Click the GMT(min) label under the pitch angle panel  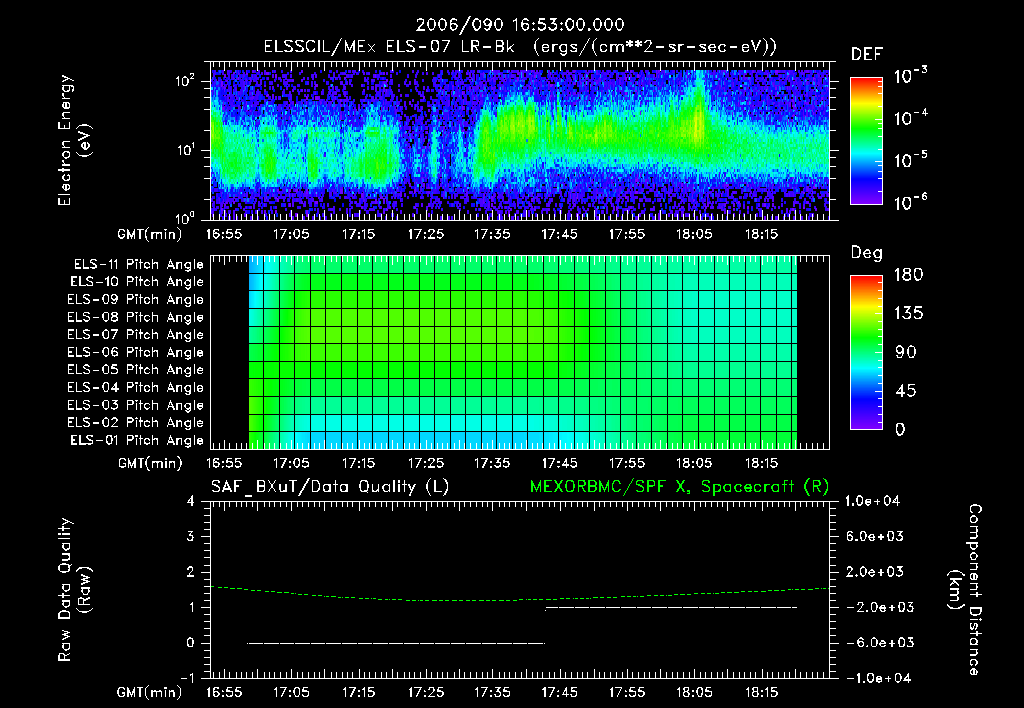[150, 464]
